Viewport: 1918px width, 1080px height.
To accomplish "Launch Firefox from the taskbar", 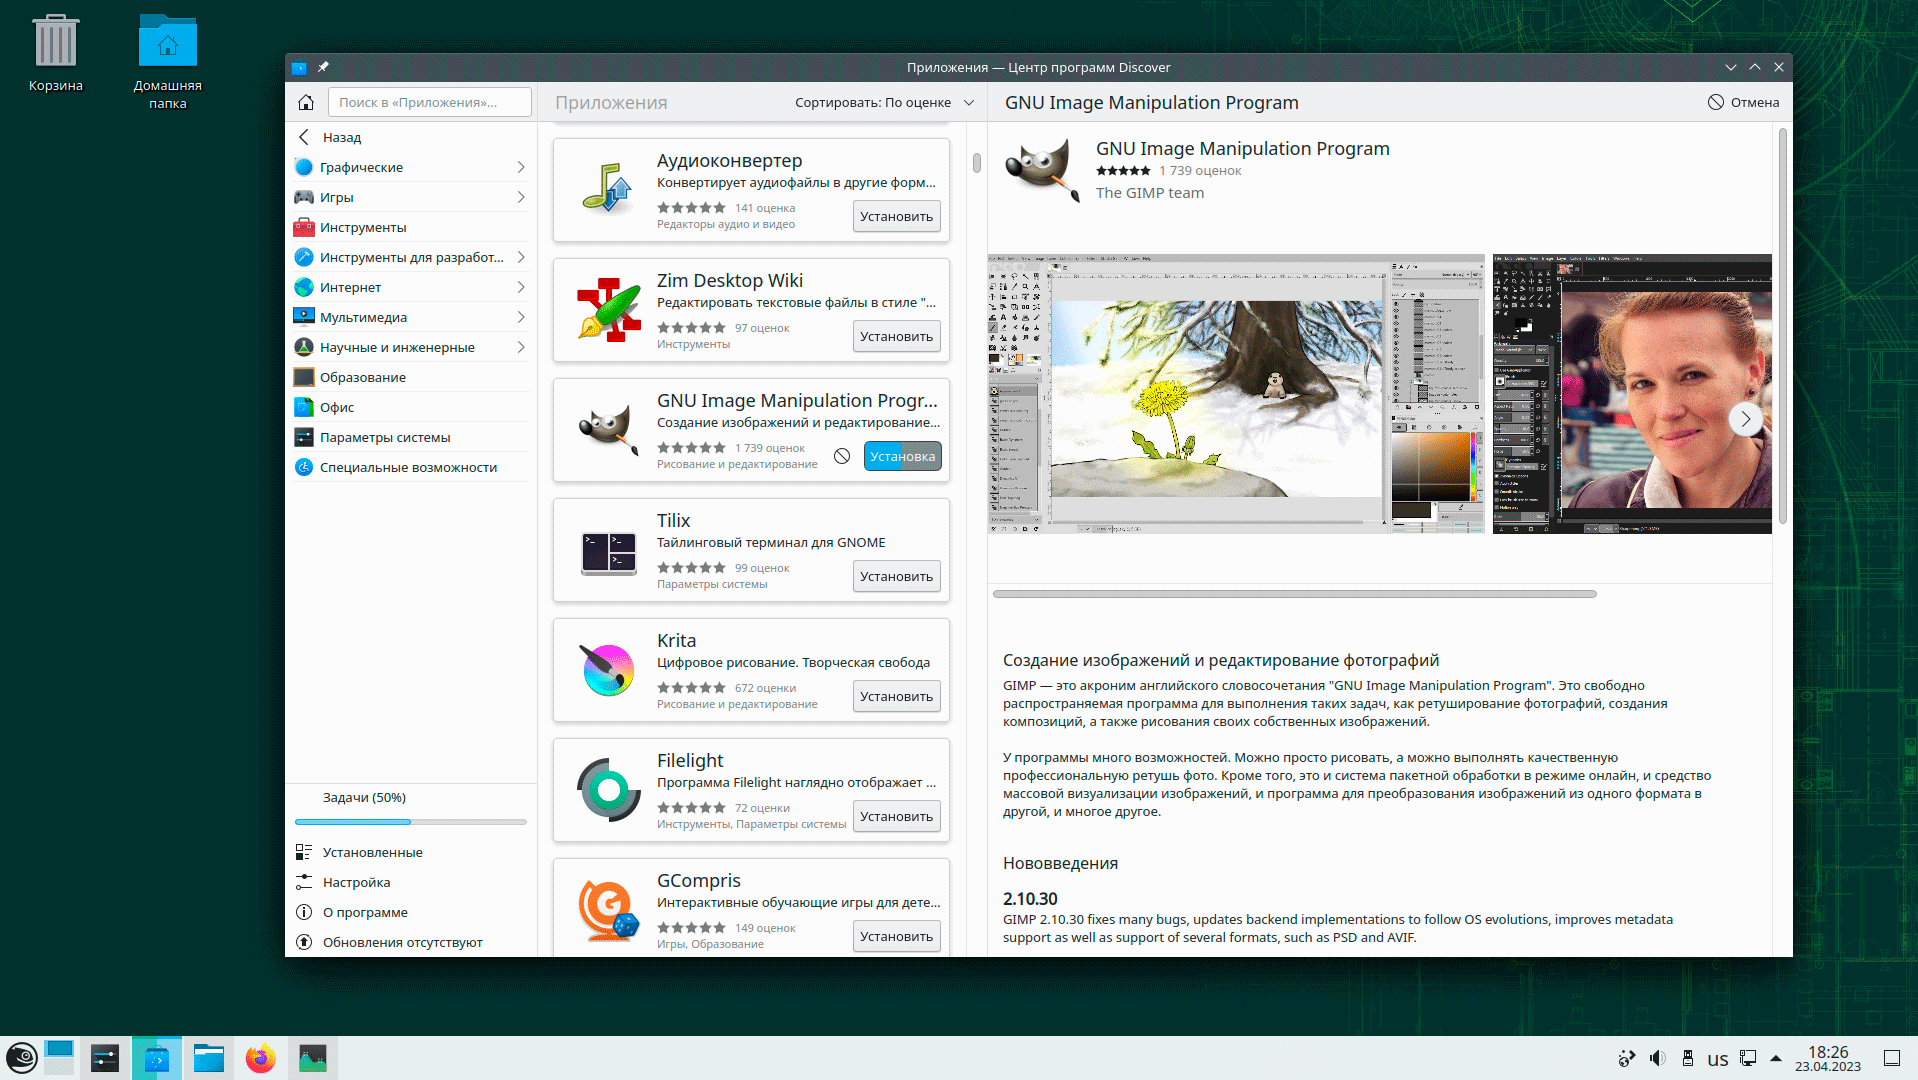I will point(260,1058).
